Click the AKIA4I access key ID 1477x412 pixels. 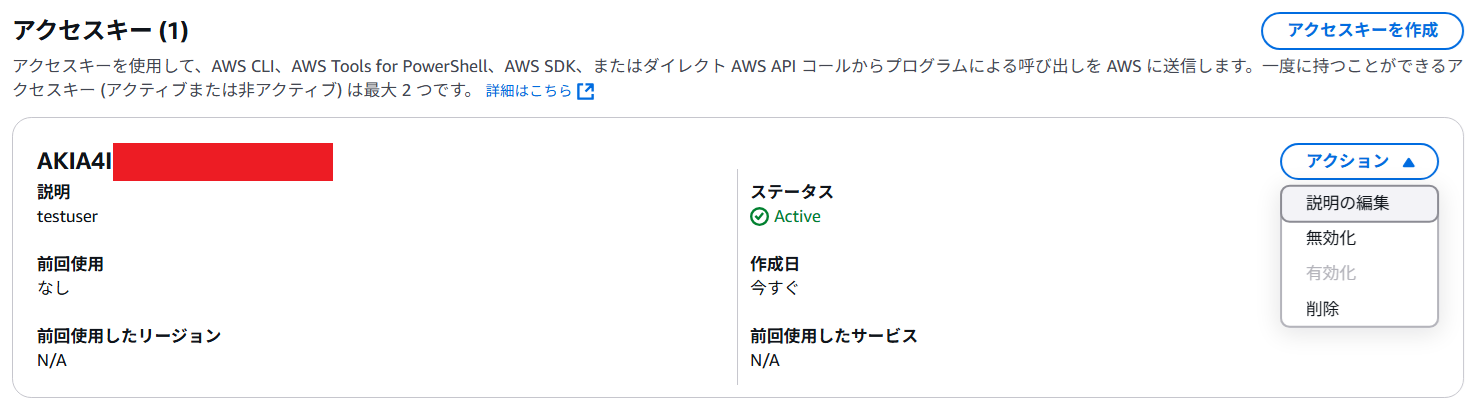[74, 161]
